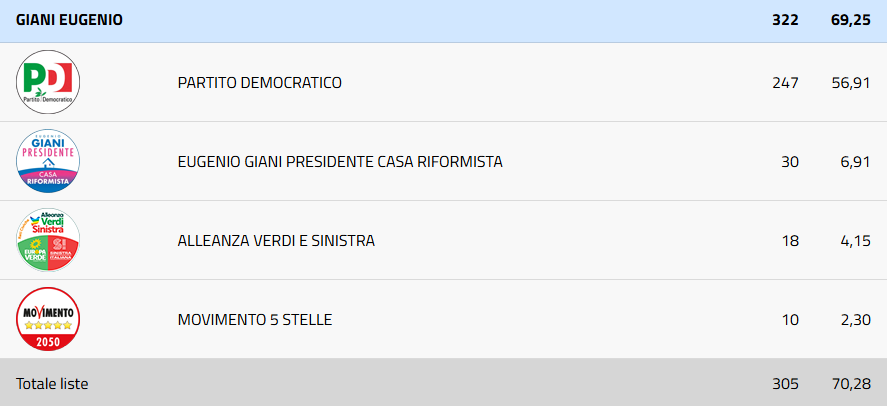887x406 pixels.
Task: Click Casa Riformista's 30 votes value
Action: [789, 161]
